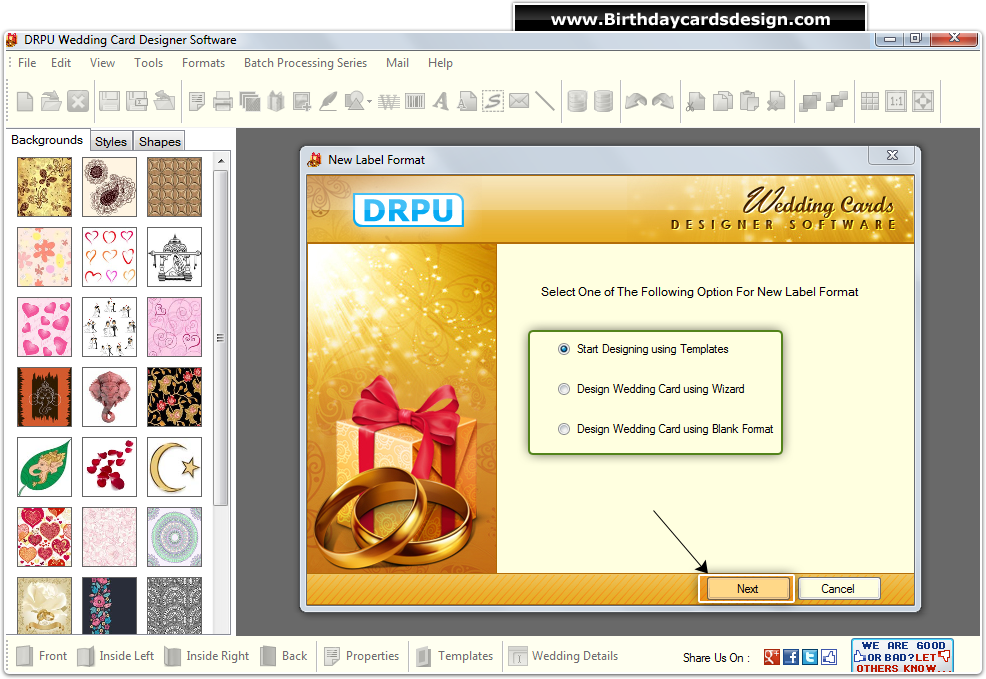Open the Help menu
Viewport: 986px width, 679px height.
pyautogui.click(x=440, y=63)
